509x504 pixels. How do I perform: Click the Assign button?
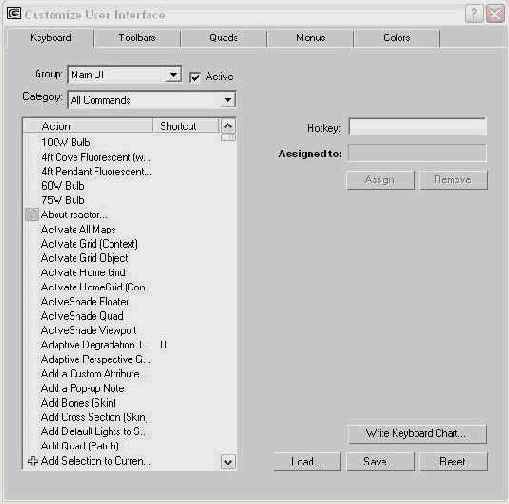[380, 180]
